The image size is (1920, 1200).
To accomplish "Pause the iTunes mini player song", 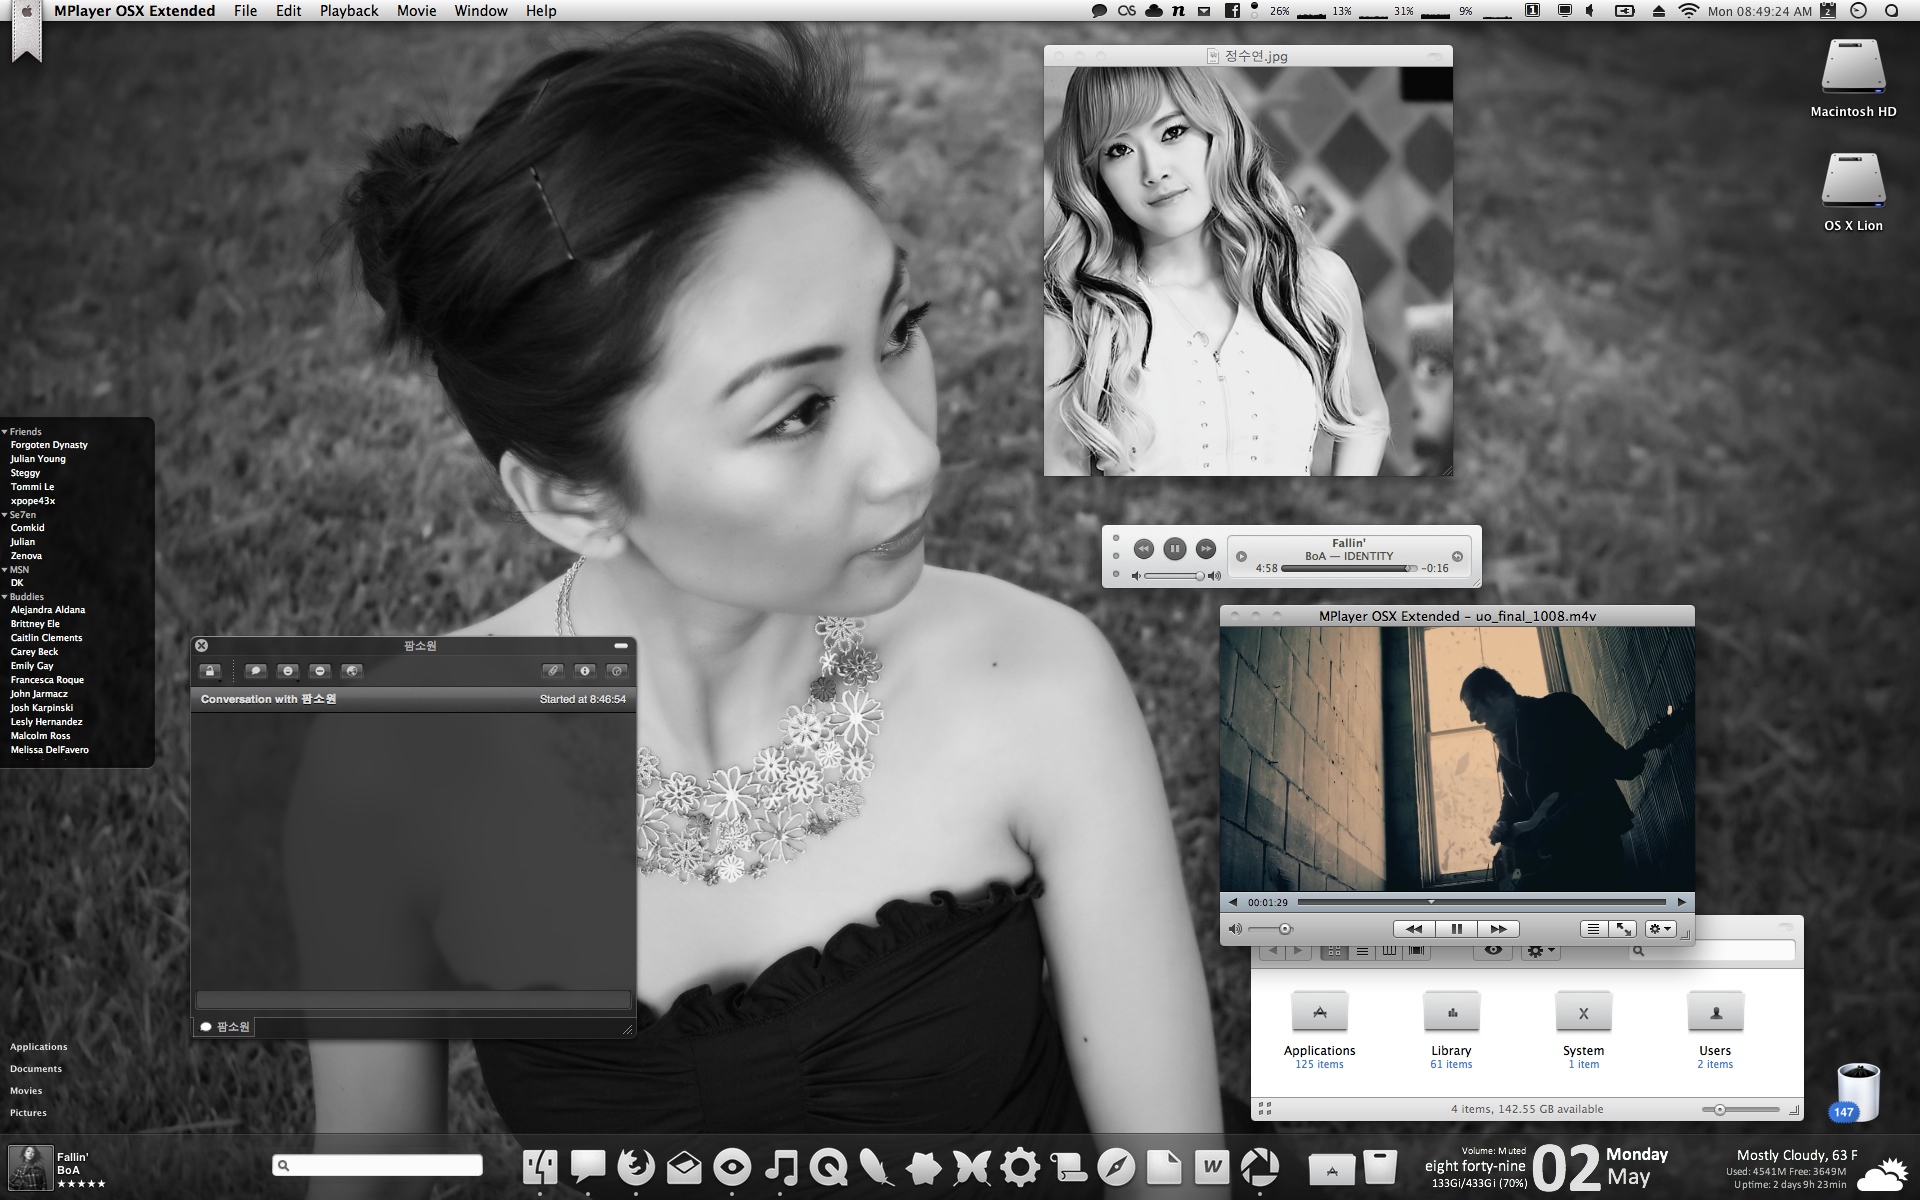I will click(x=1175, y=548).
